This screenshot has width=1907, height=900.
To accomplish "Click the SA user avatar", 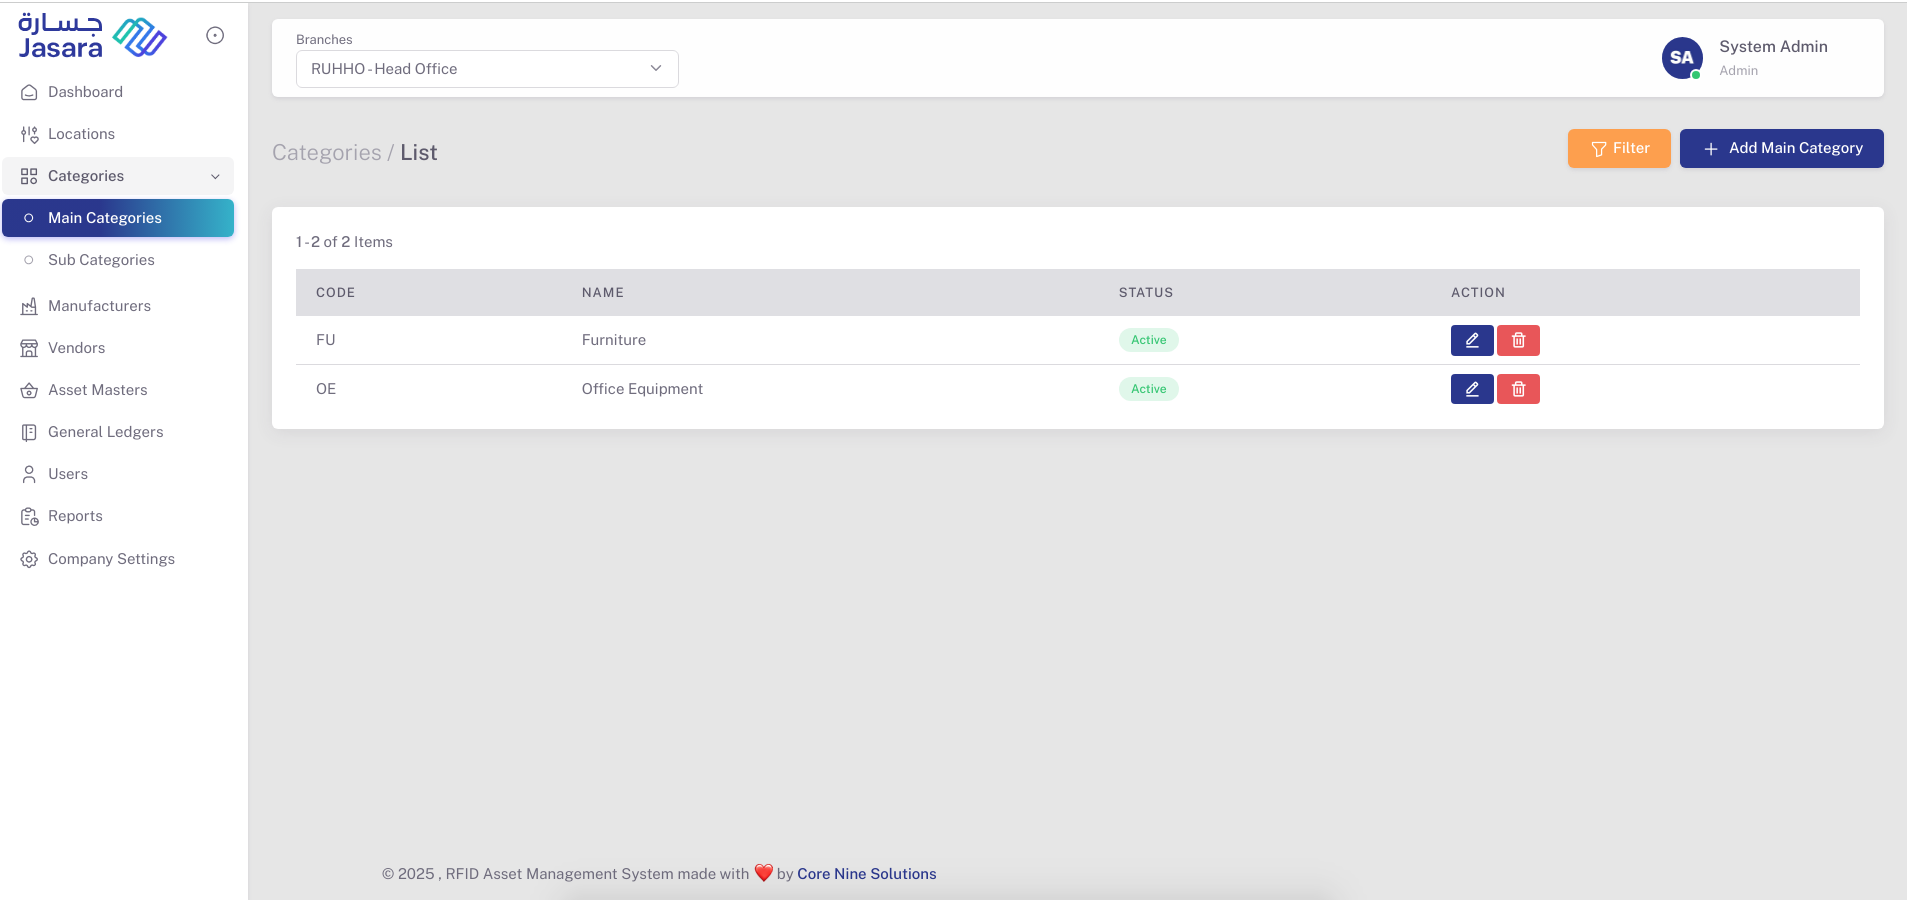I will (x=1681, y=58).
